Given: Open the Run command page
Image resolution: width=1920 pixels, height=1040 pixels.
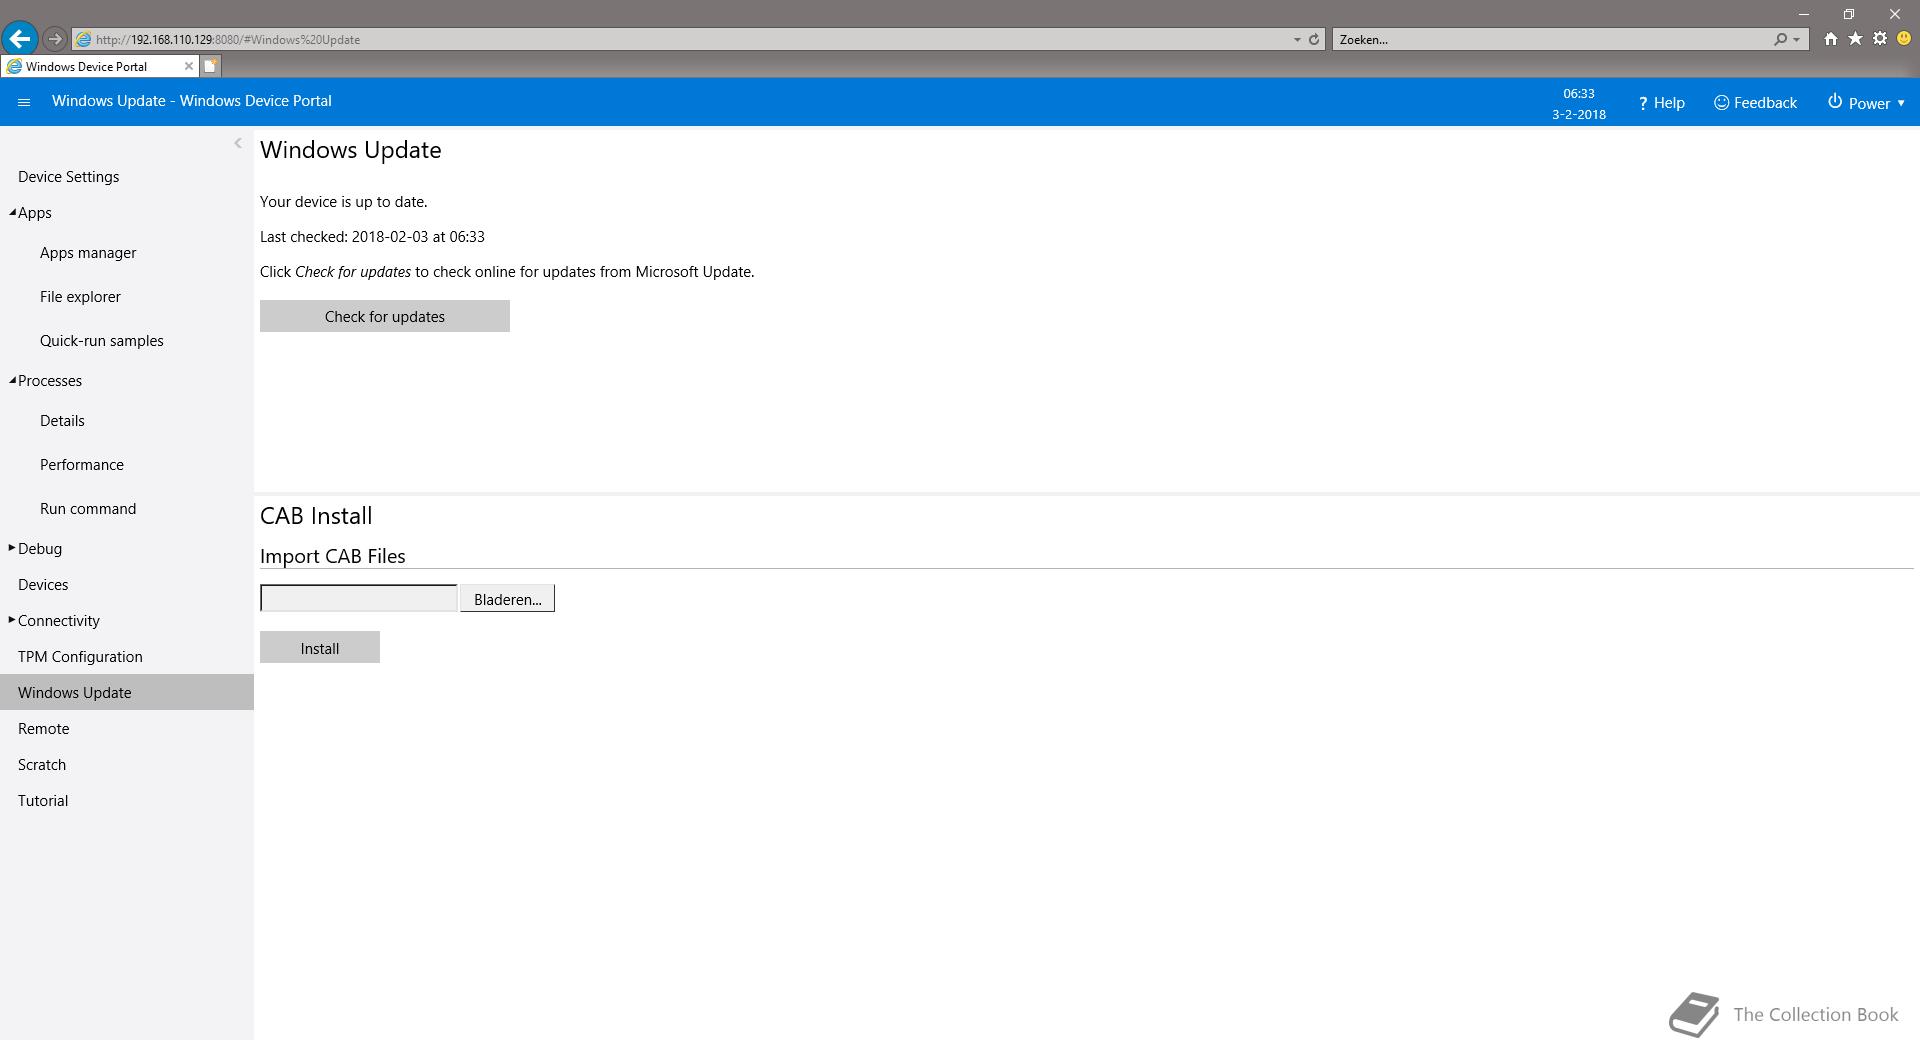Looking at the screenshot, I should (x=88, y=509).
